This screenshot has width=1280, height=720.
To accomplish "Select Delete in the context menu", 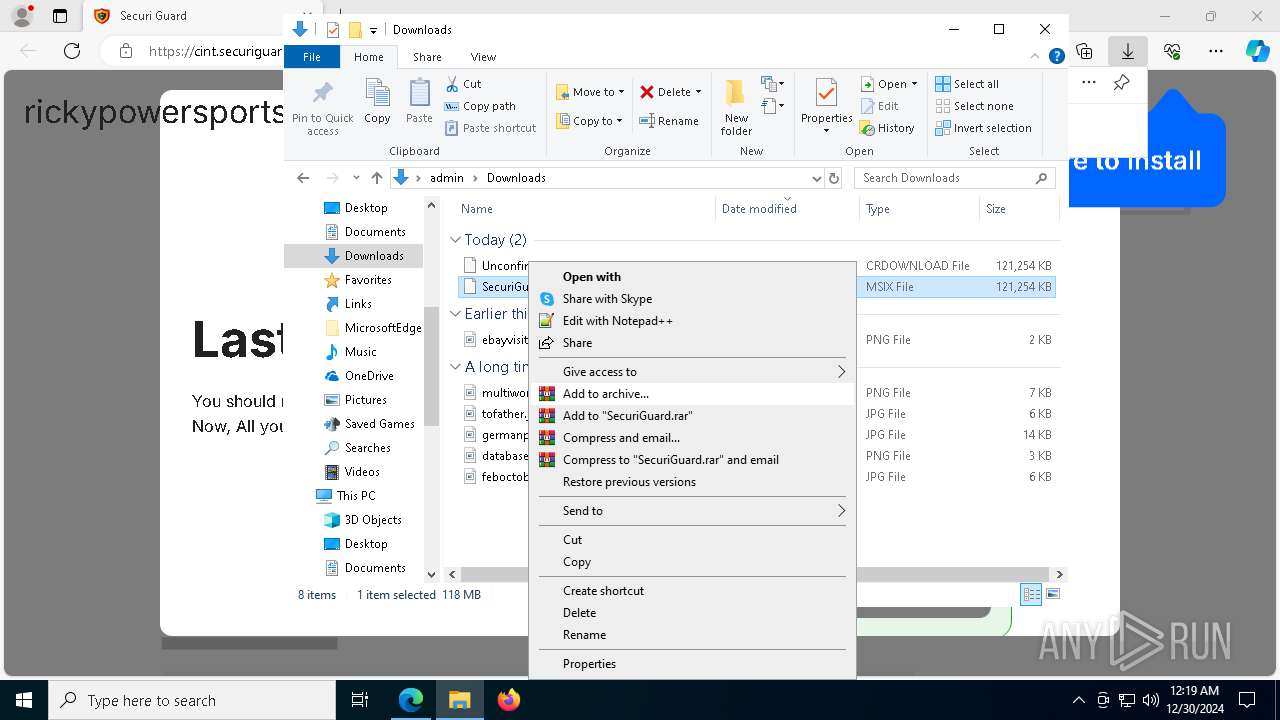I will point(692,613).
